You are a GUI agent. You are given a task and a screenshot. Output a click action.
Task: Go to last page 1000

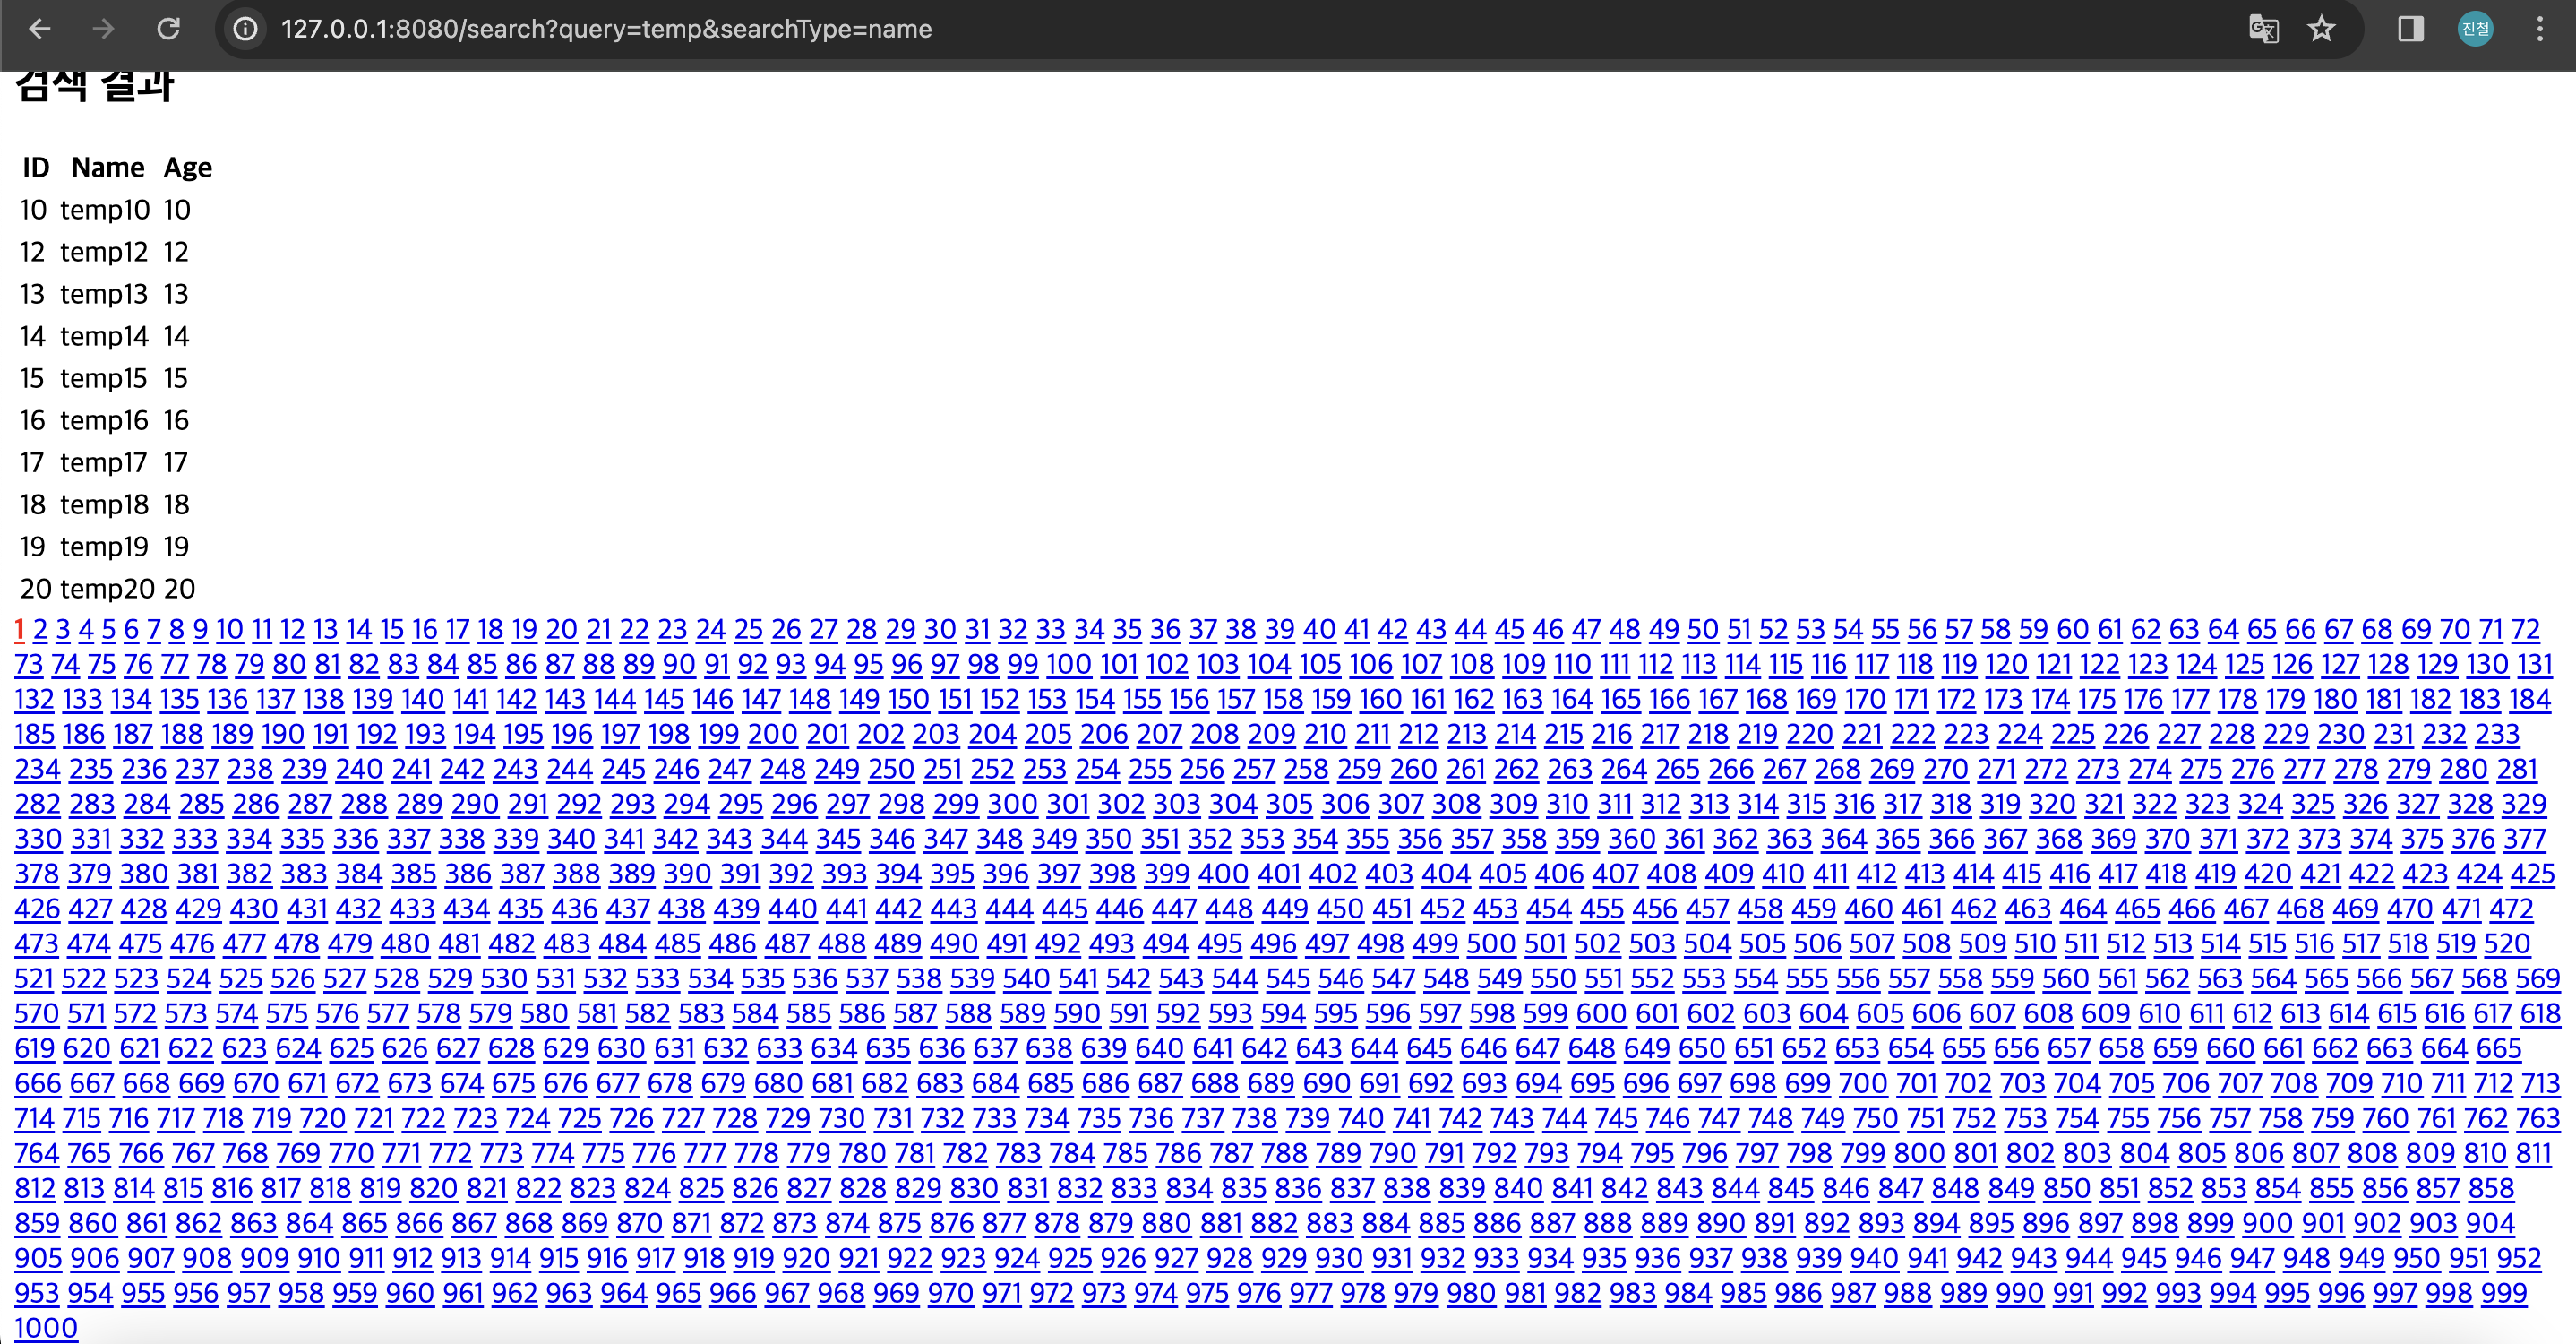coord(45,1329)
